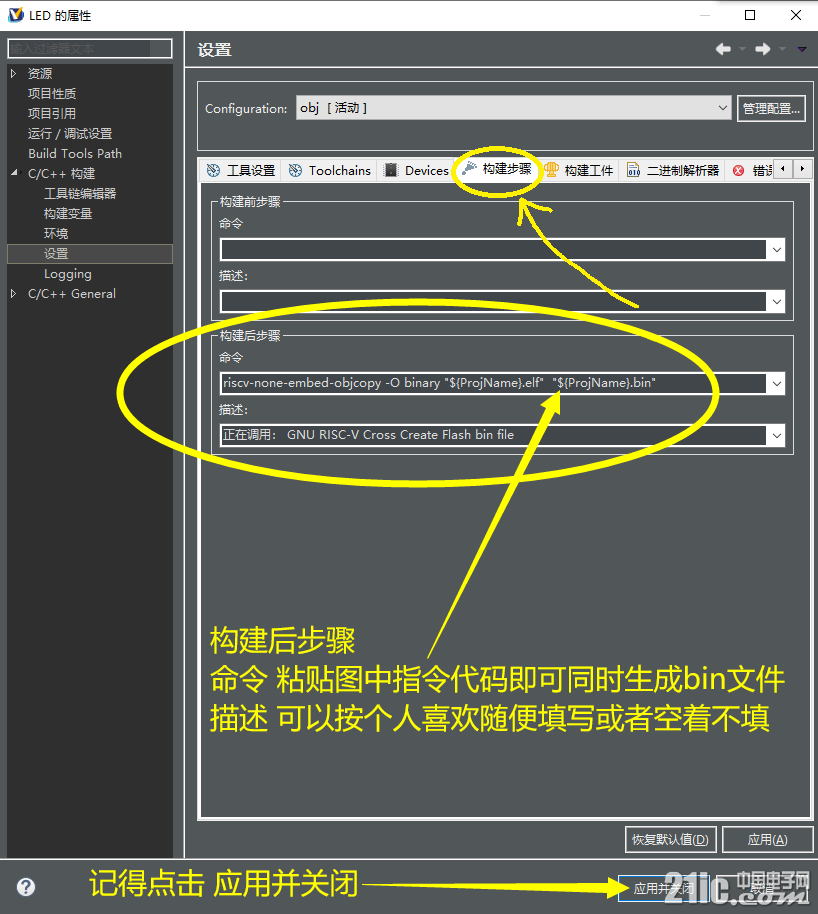Open forward-history dropdown next to forward arrow

tap(782, 50)
